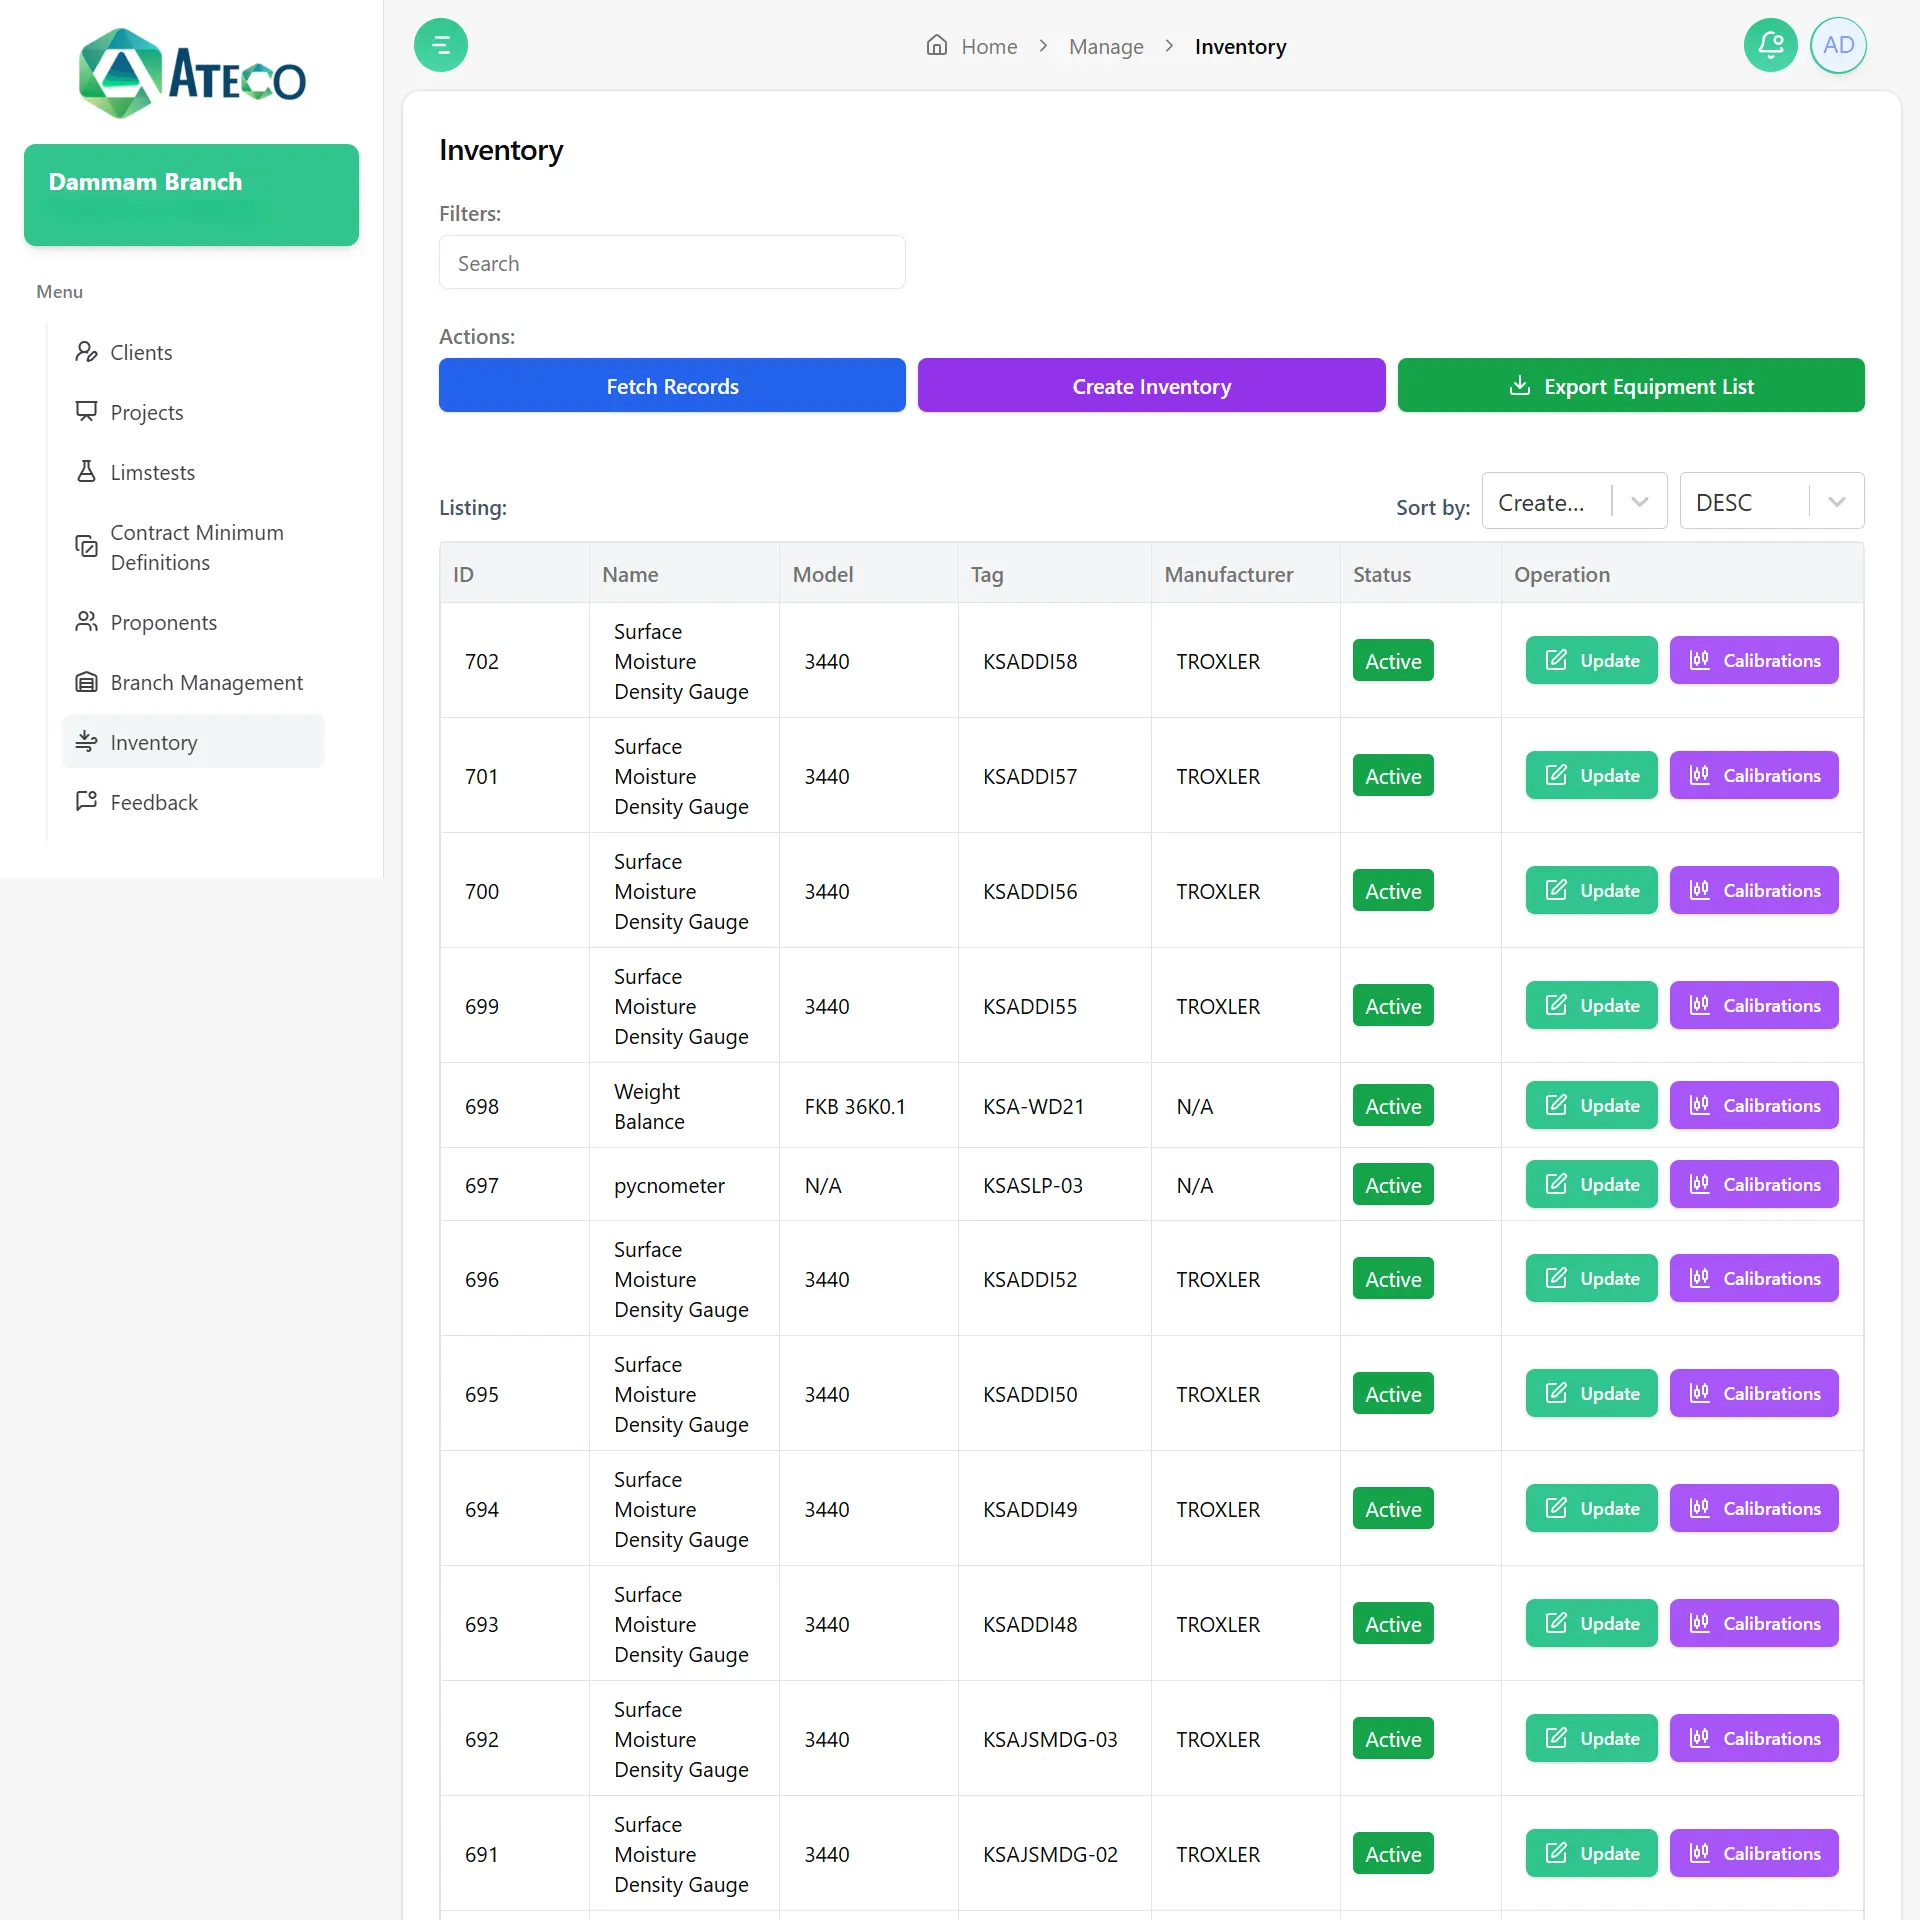The image size is (1920, 1920).
Task: Toggle sidebar with hamburger menu button
Action: point(441,45)
